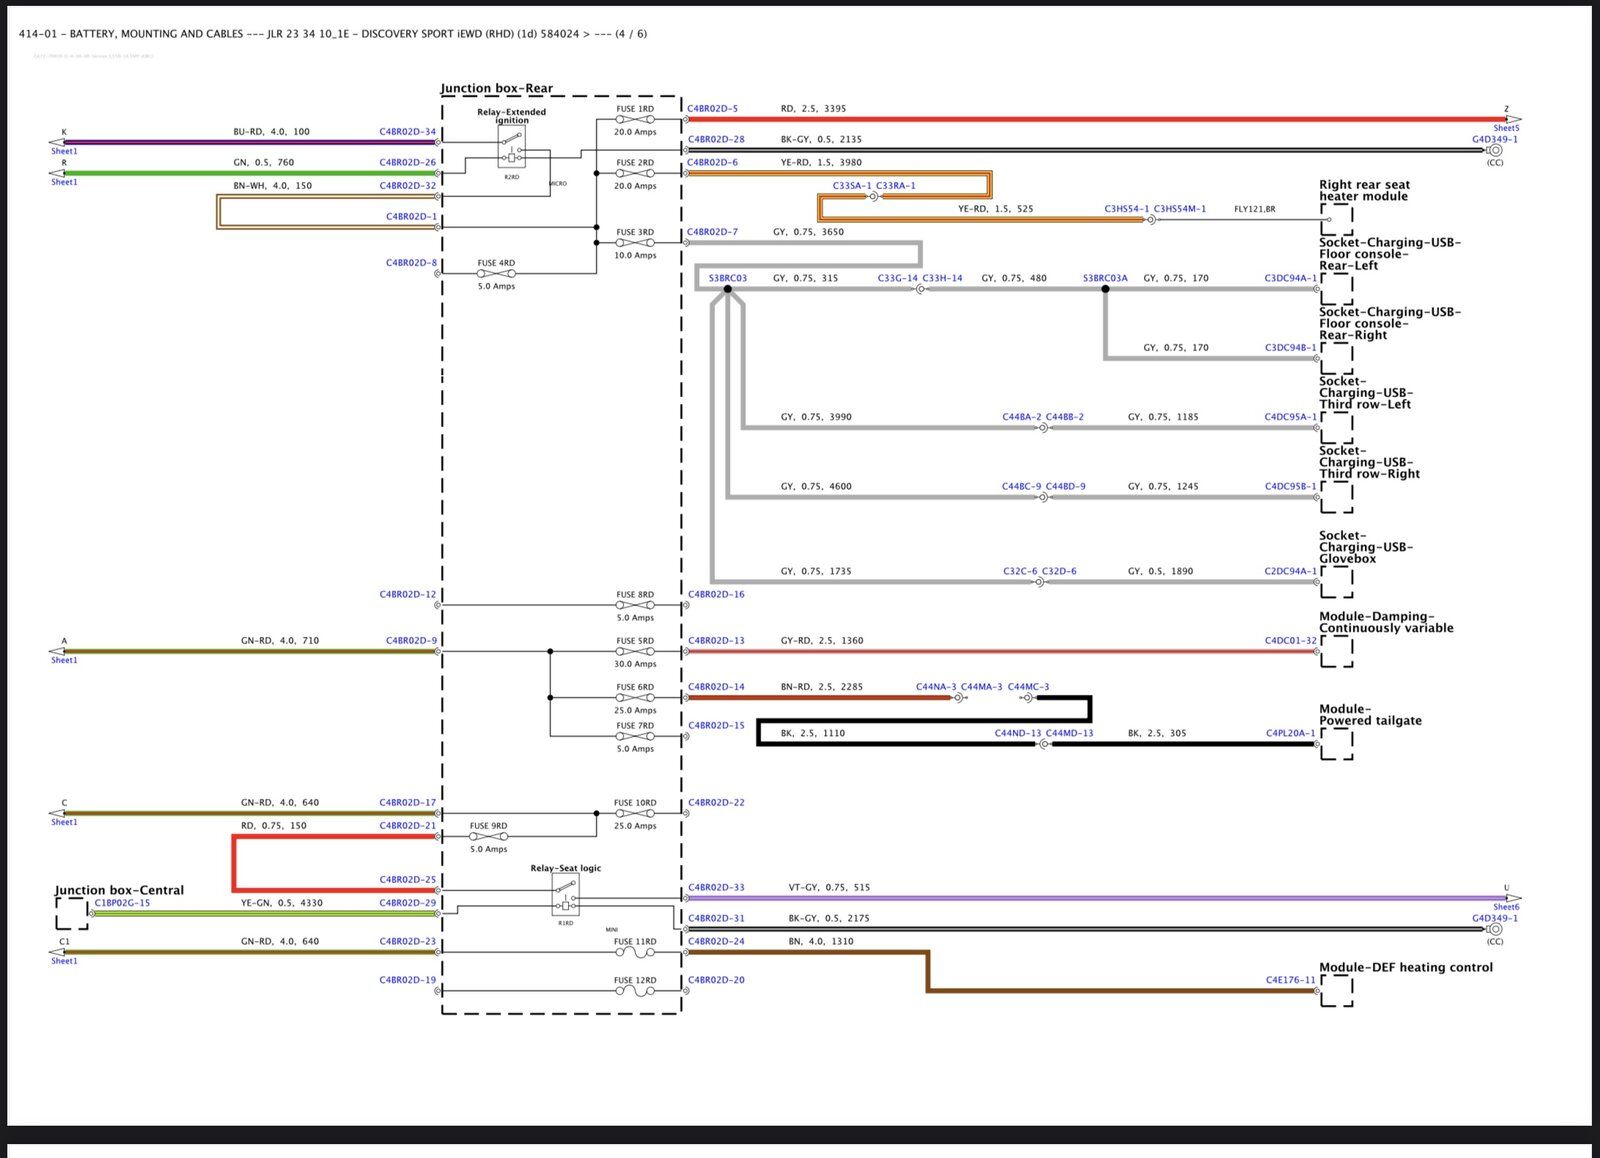Click the Module-DEF heating control dashed box

[x=1337, y=991]
